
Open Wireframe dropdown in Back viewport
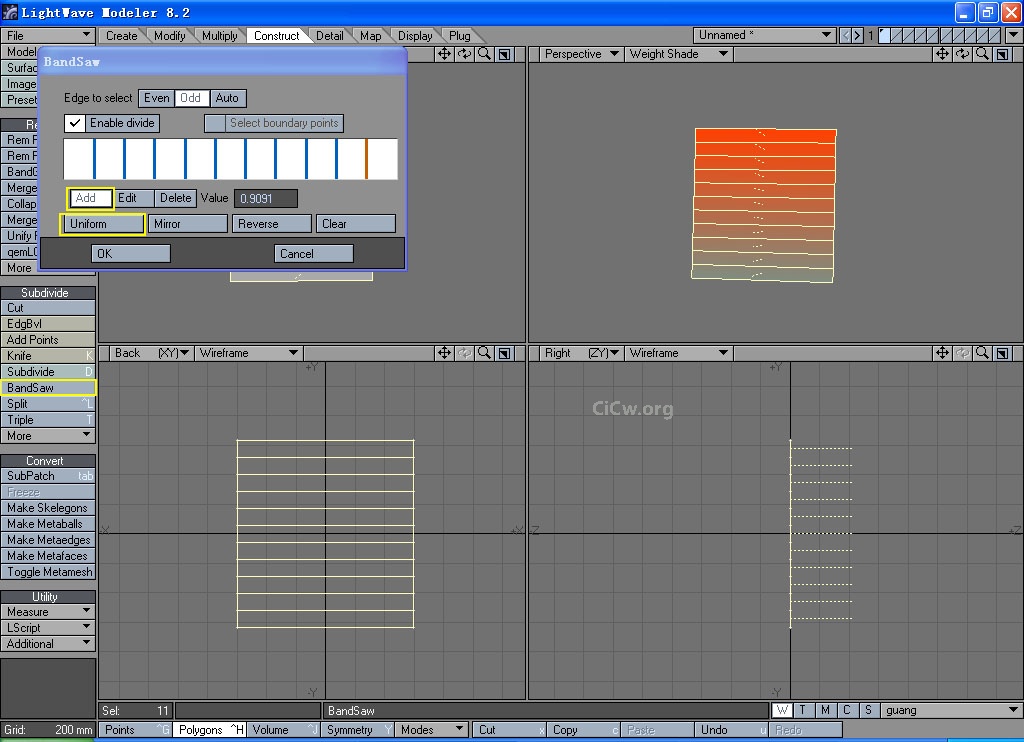(x=249, y=353)
